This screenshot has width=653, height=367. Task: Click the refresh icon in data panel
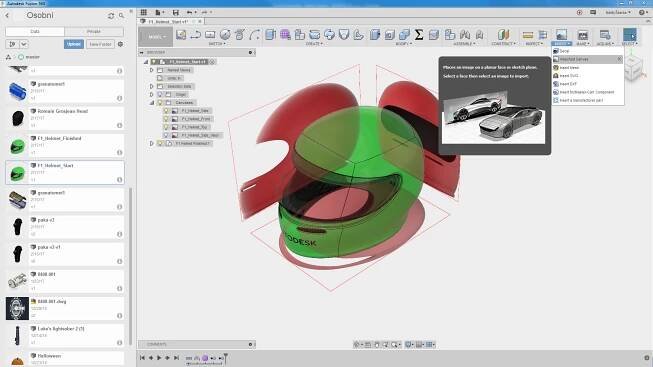point(111,16)
